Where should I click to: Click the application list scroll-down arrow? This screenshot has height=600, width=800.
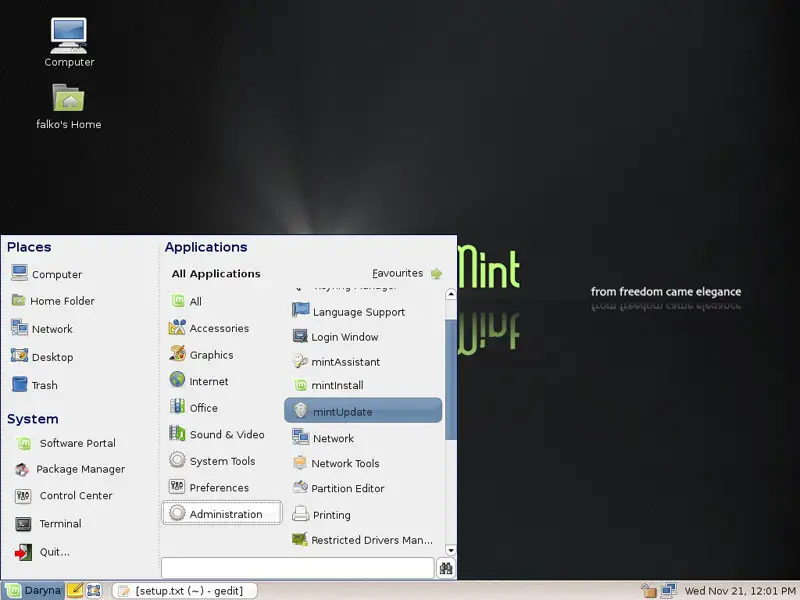pos(451,550)
